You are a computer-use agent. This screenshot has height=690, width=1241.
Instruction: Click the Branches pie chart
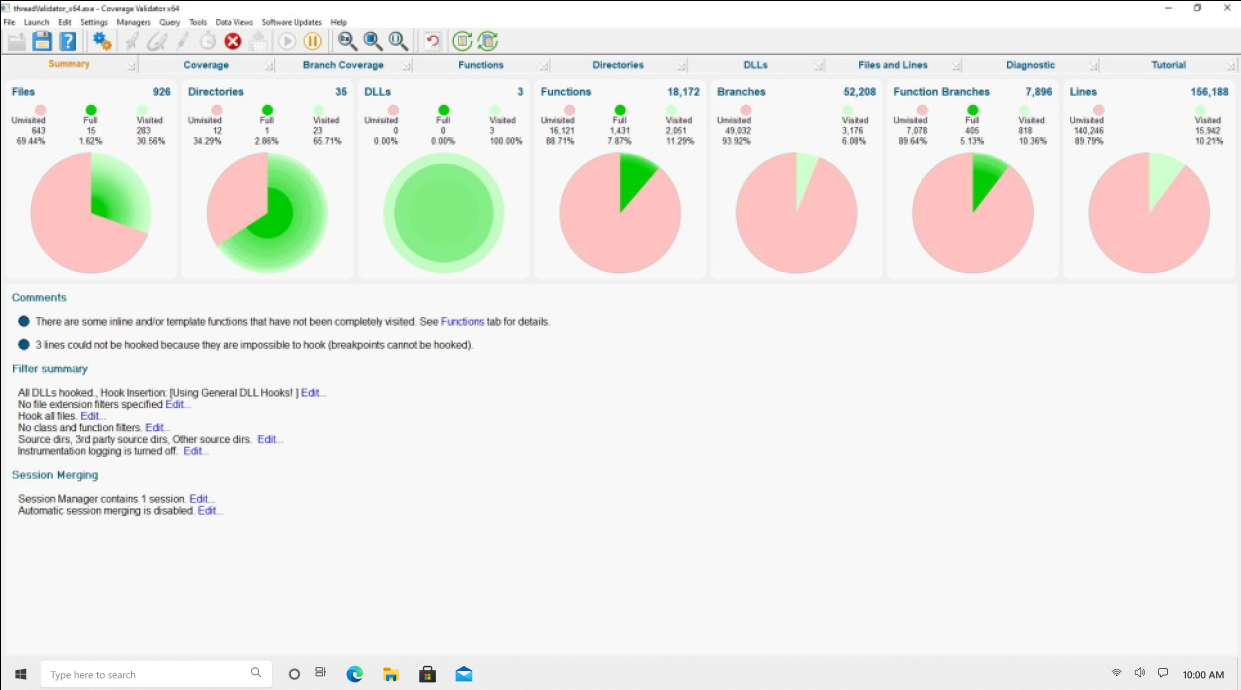pyautogui.click(x=796, y=212)
